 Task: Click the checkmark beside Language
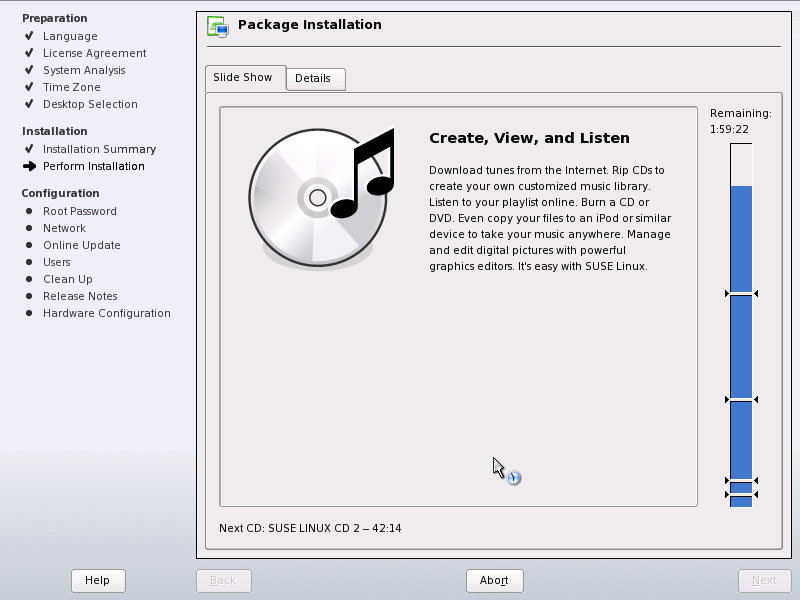click(29, 36)
